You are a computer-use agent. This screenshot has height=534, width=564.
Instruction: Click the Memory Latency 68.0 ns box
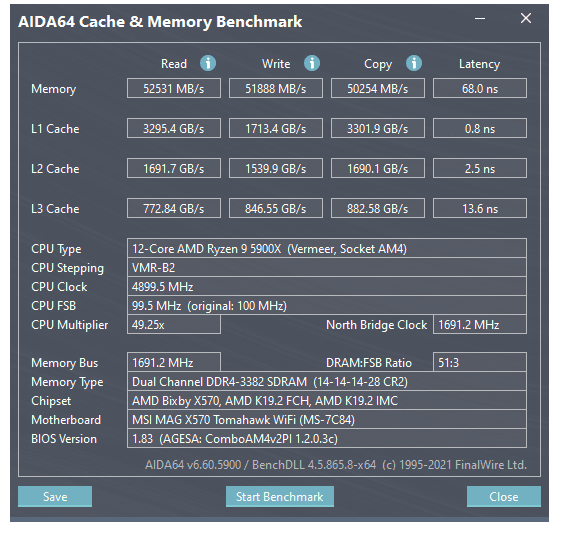click(480, 88)
